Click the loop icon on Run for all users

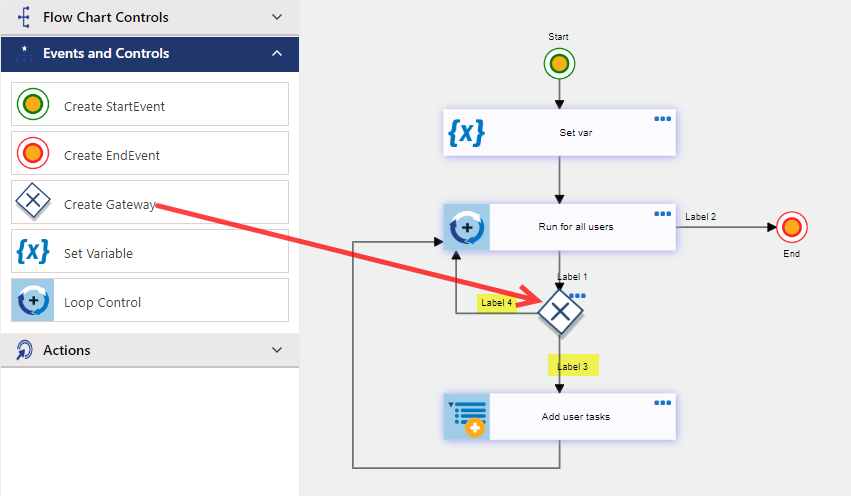pyautogui.click(x=466, y=227)
